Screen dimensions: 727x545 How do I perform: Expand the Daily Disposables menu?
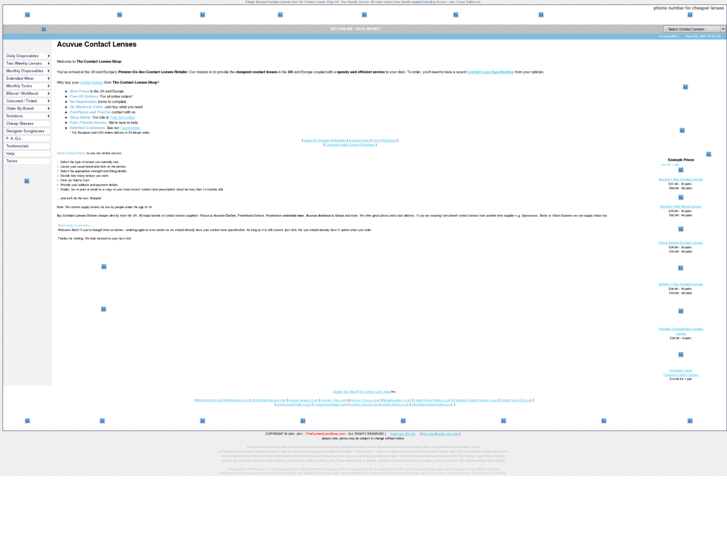click(x=27, y=56)
